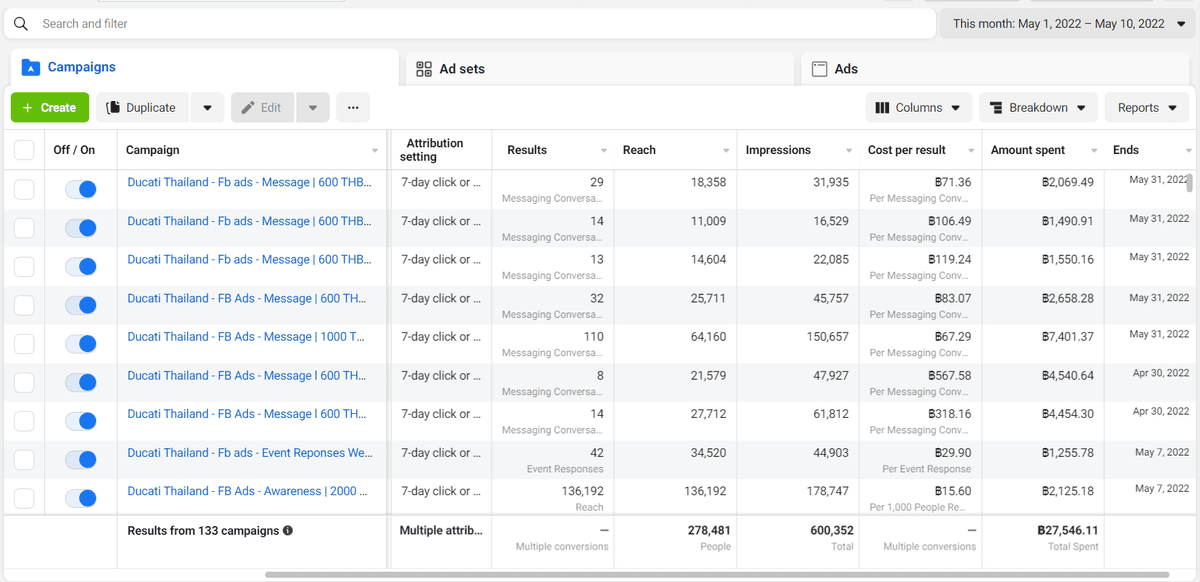
Task: Expand the arrow next to Duplicate
Action: (x=207, y=108)
